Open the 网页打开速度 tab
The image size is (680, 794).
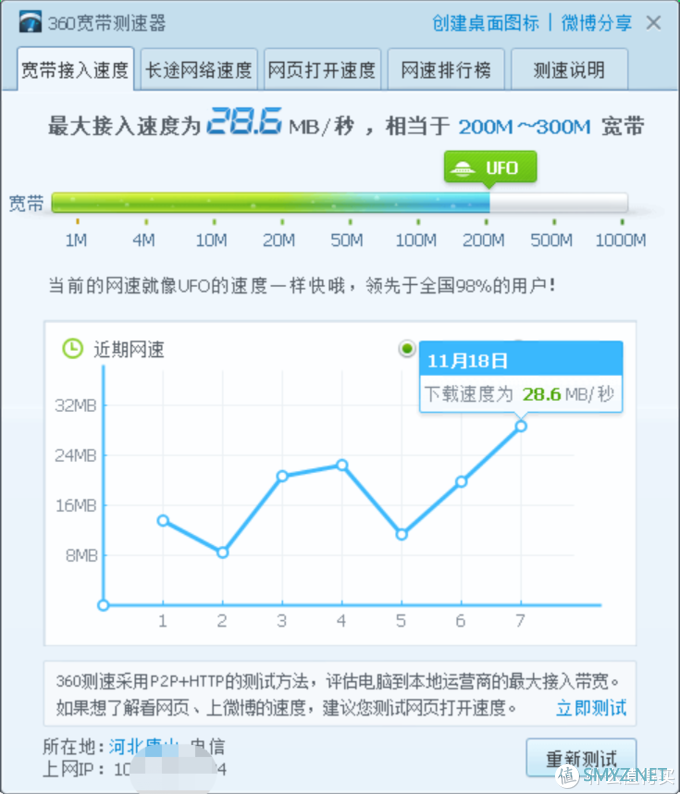point(322,69)
